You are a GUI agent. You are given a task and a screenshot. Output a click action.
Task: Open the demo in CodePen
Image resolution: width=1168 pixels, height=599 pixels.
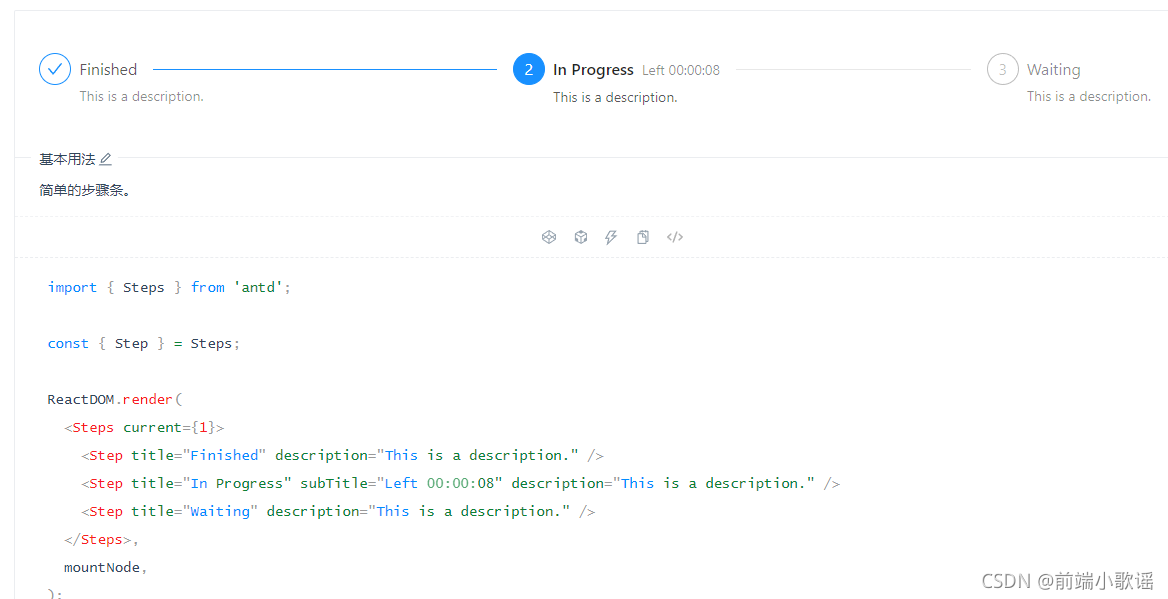pyautogui.click(x=549, y=237)
